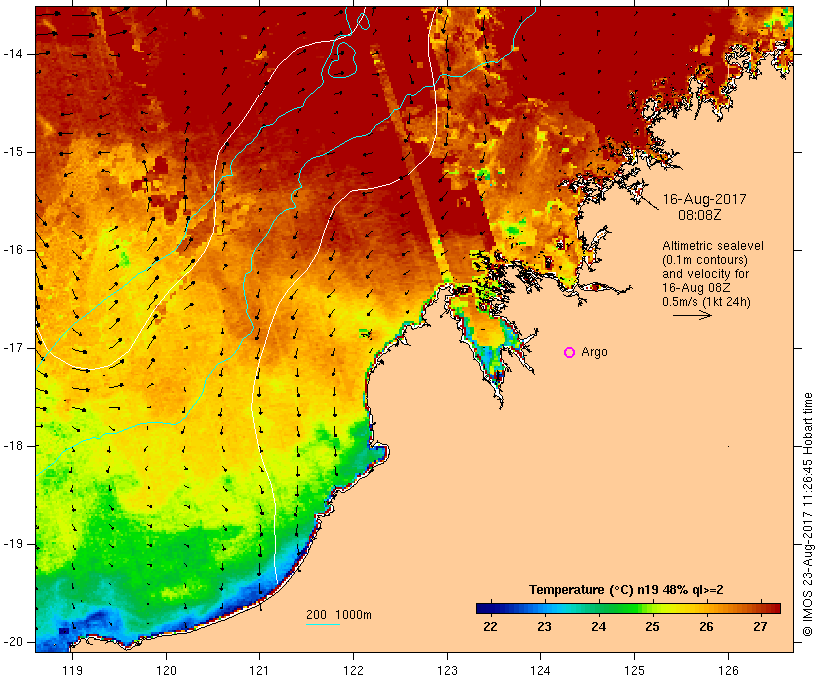Viewport: 820px width, 680px height.
Task: Click the longitude label '125'
Action: pos(634,670)
